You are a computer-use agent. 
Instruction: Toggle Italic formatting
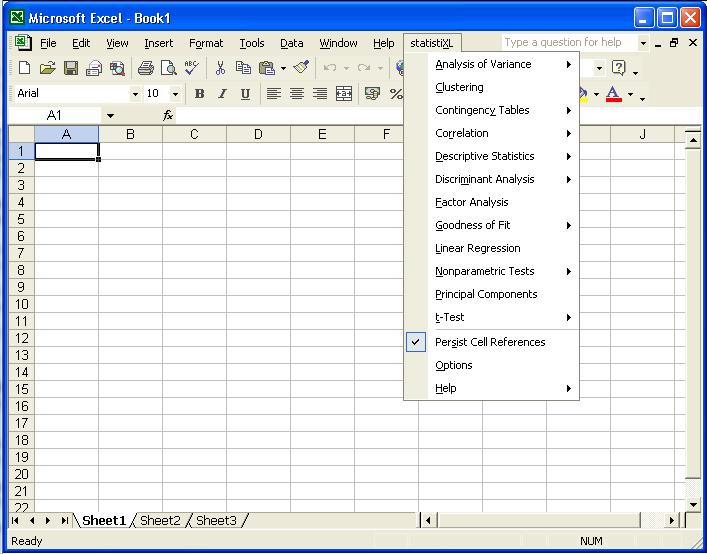[222, 94]
